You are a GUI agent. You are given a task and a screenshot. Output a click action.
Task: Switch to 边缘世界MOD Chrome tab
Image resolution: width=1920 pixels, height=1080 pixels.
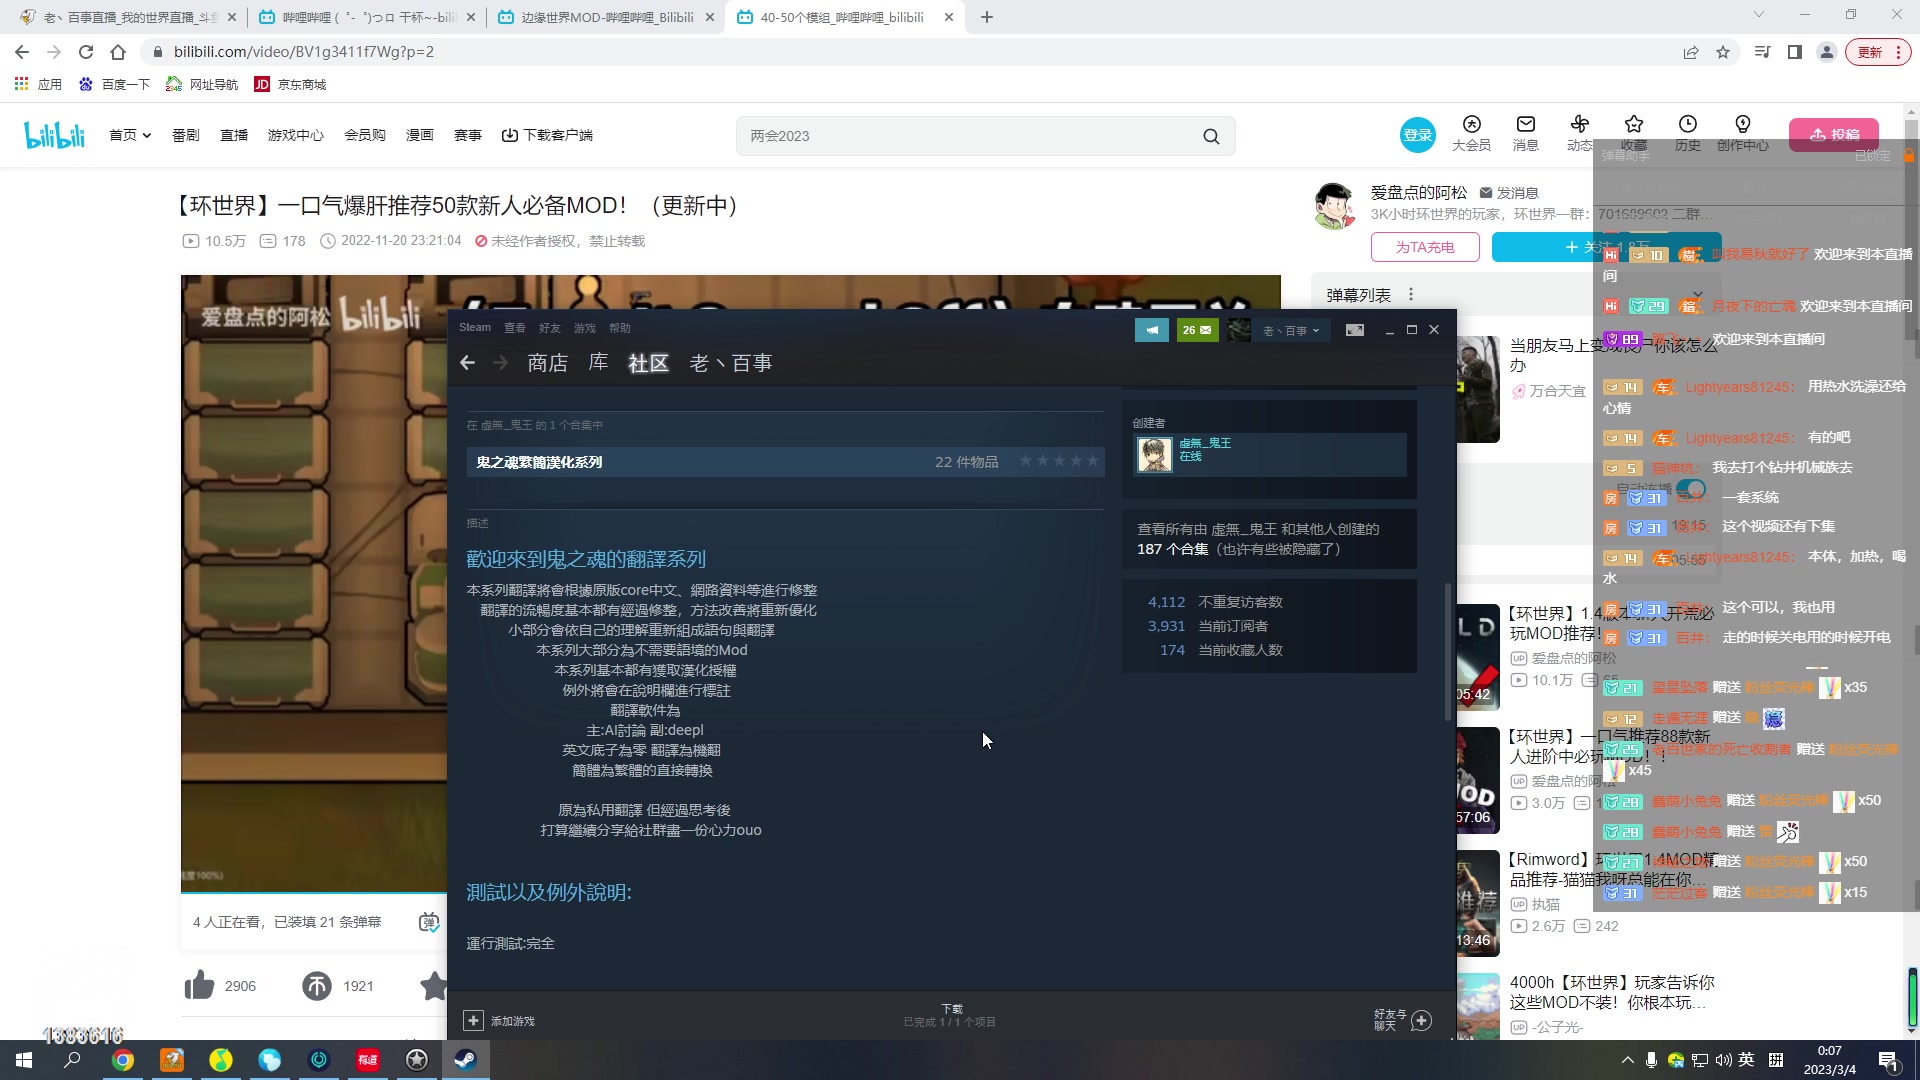[605, 17]
